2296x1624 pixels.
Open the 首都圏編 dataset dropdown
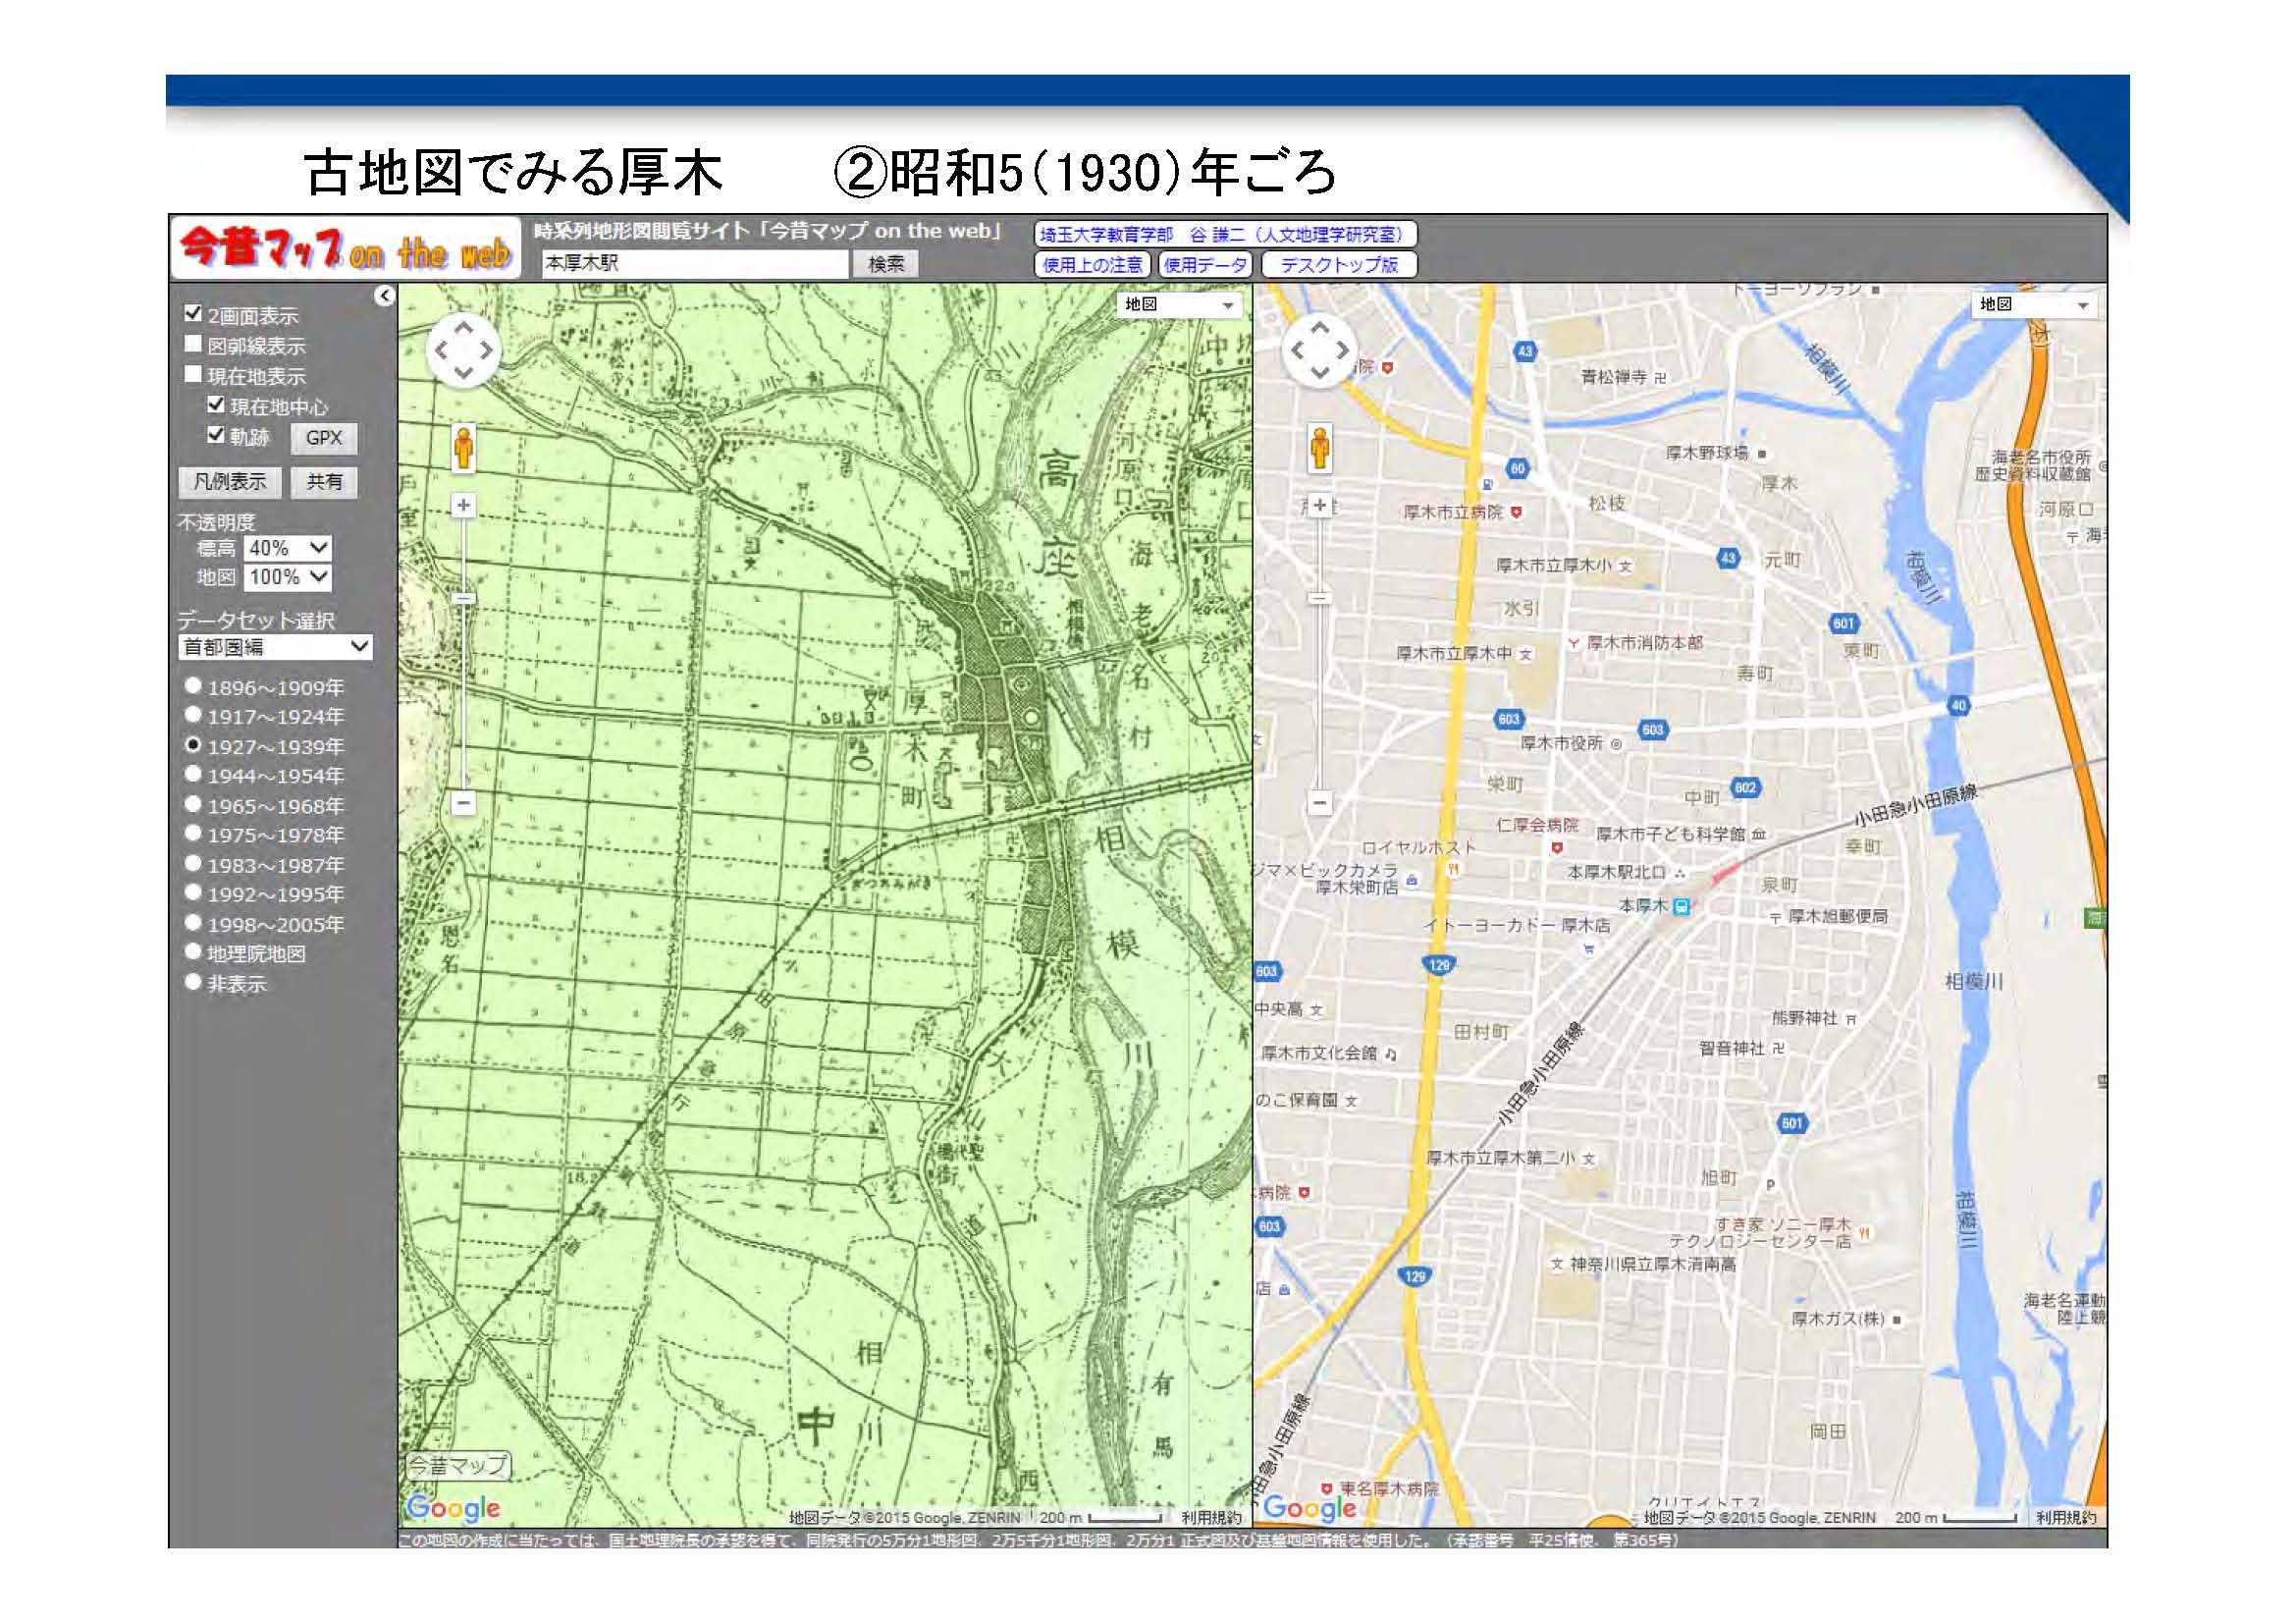(275, 647)
